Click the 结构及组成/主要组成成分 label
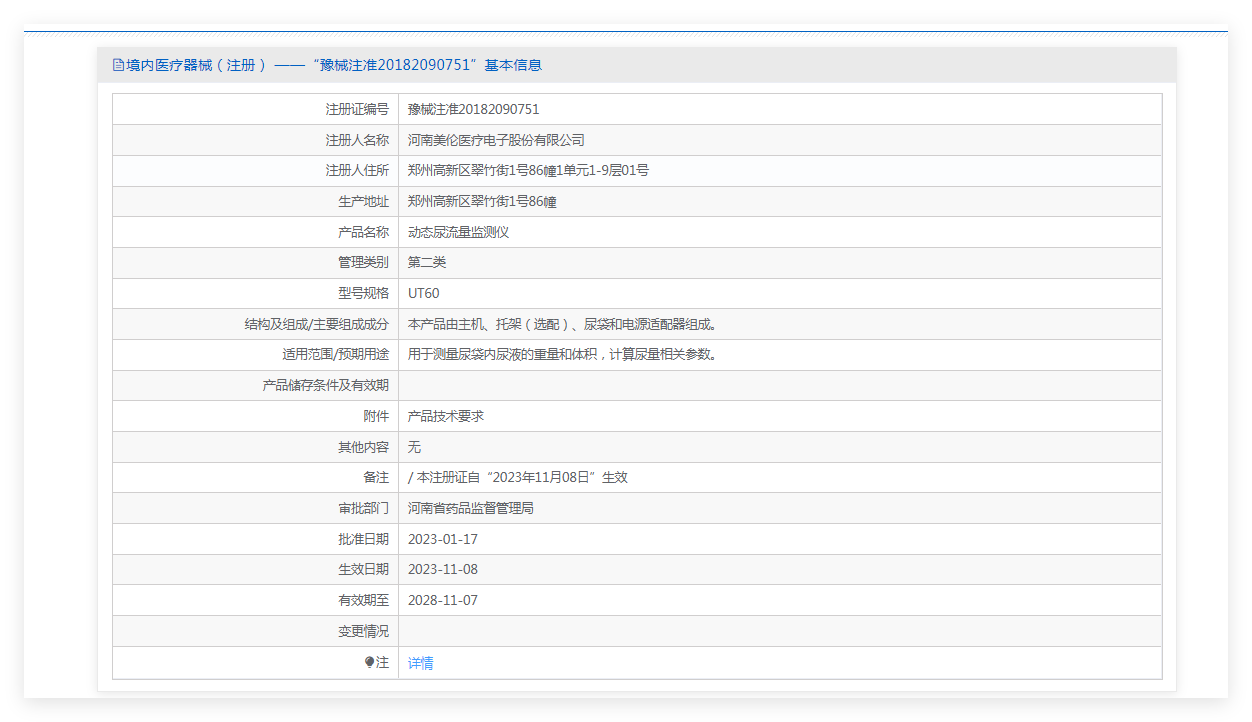 316,324
